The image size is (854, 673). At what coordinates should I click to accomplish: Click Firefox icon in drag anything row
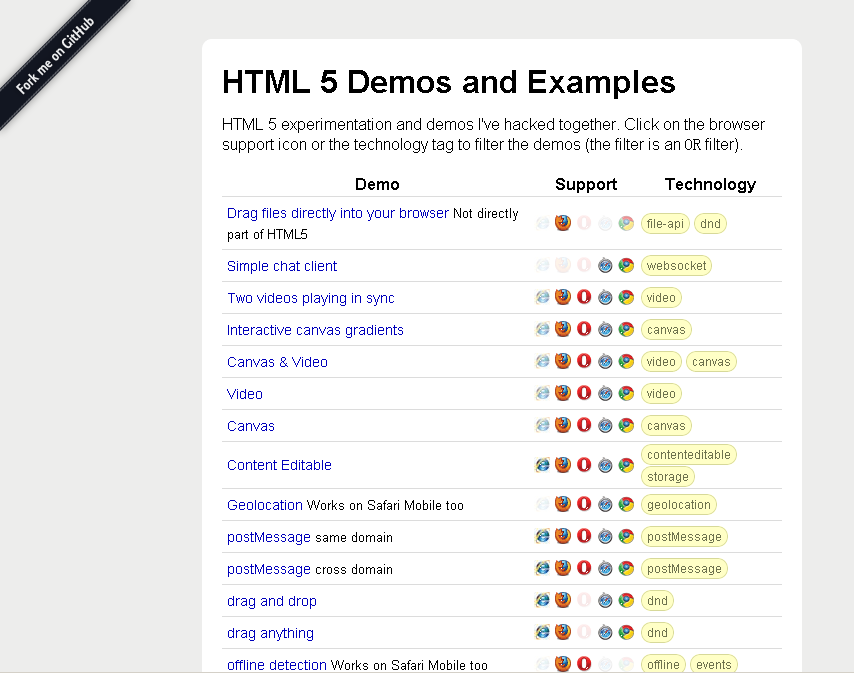click(x=563, y=632)
